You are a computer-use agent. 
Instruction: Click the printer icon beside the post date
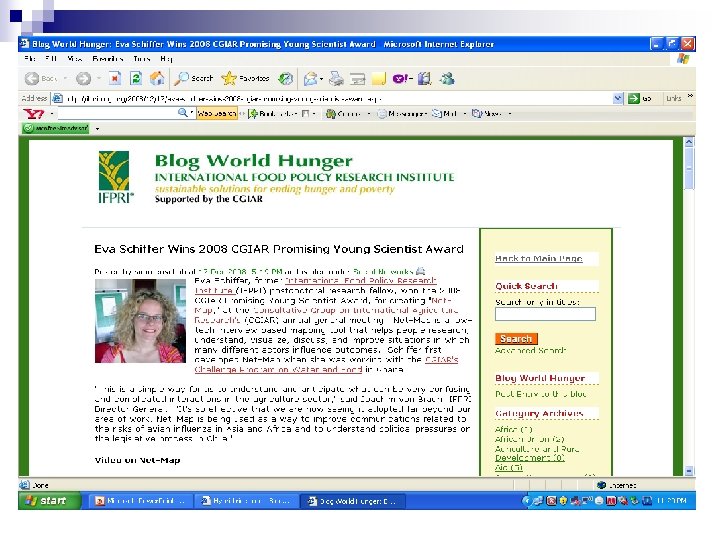(421, 271)
